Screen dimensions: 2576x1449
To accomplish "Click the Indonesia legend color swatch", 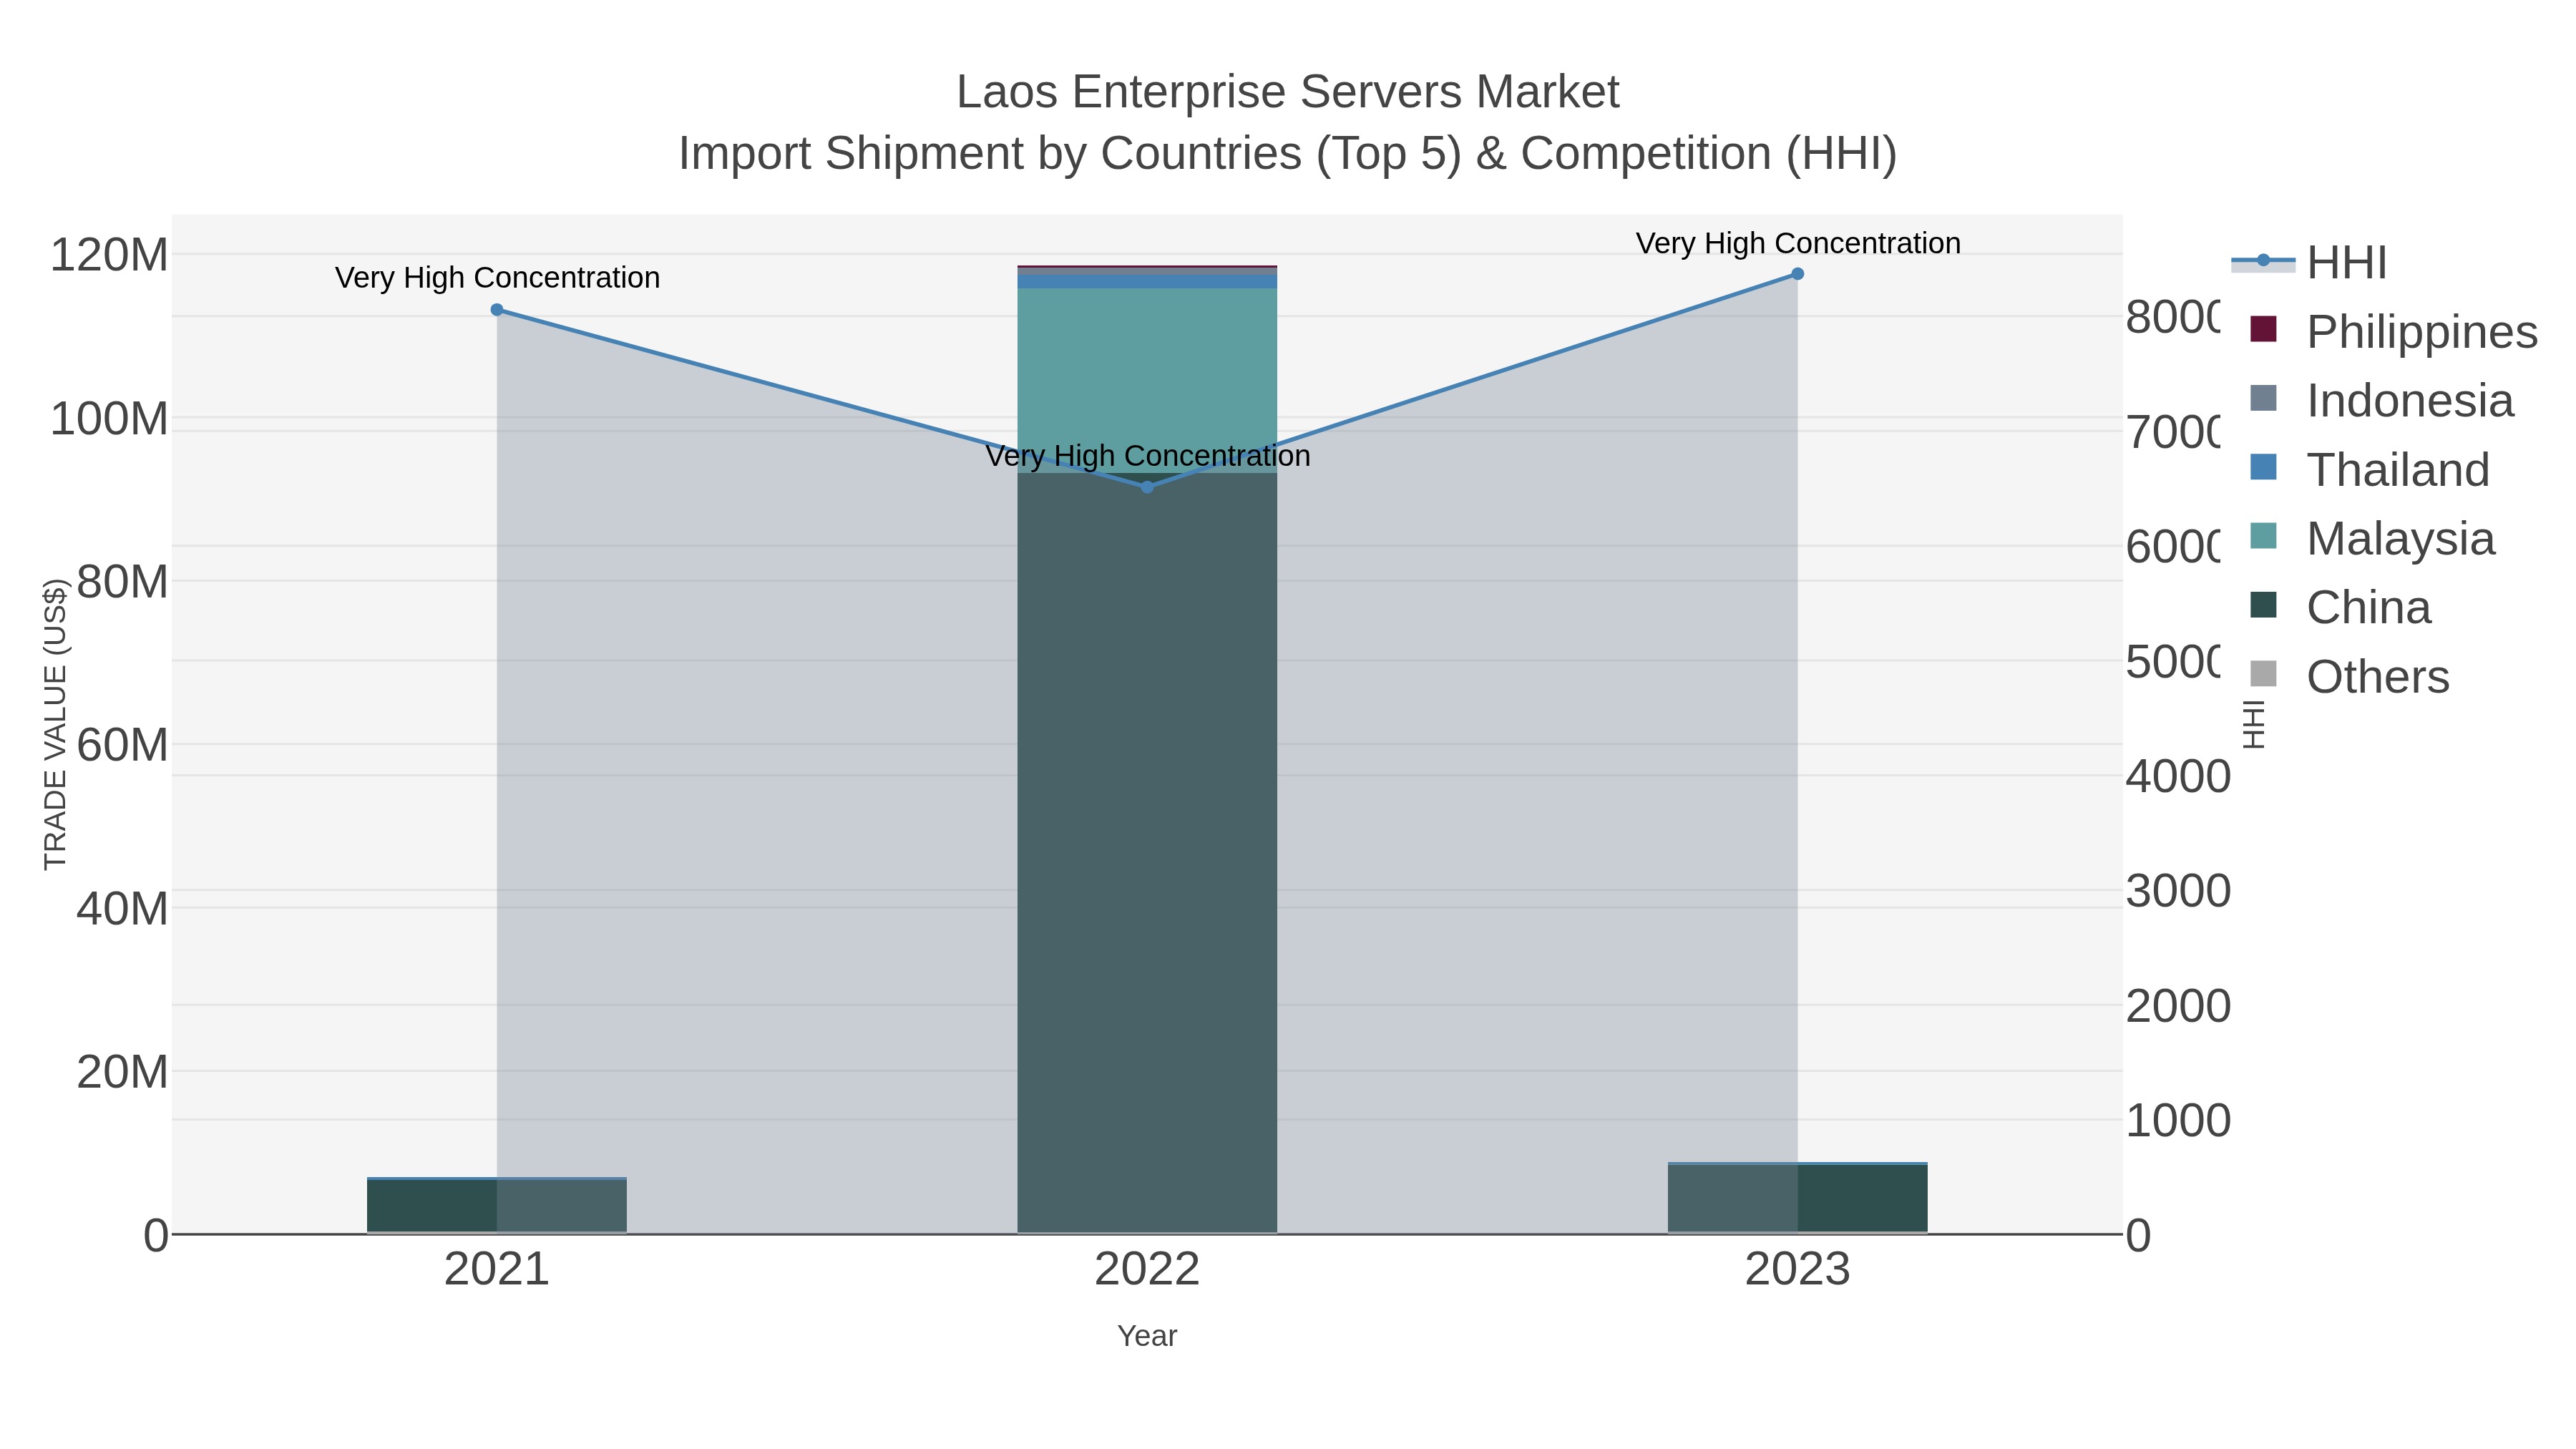I will [2263, 398].
